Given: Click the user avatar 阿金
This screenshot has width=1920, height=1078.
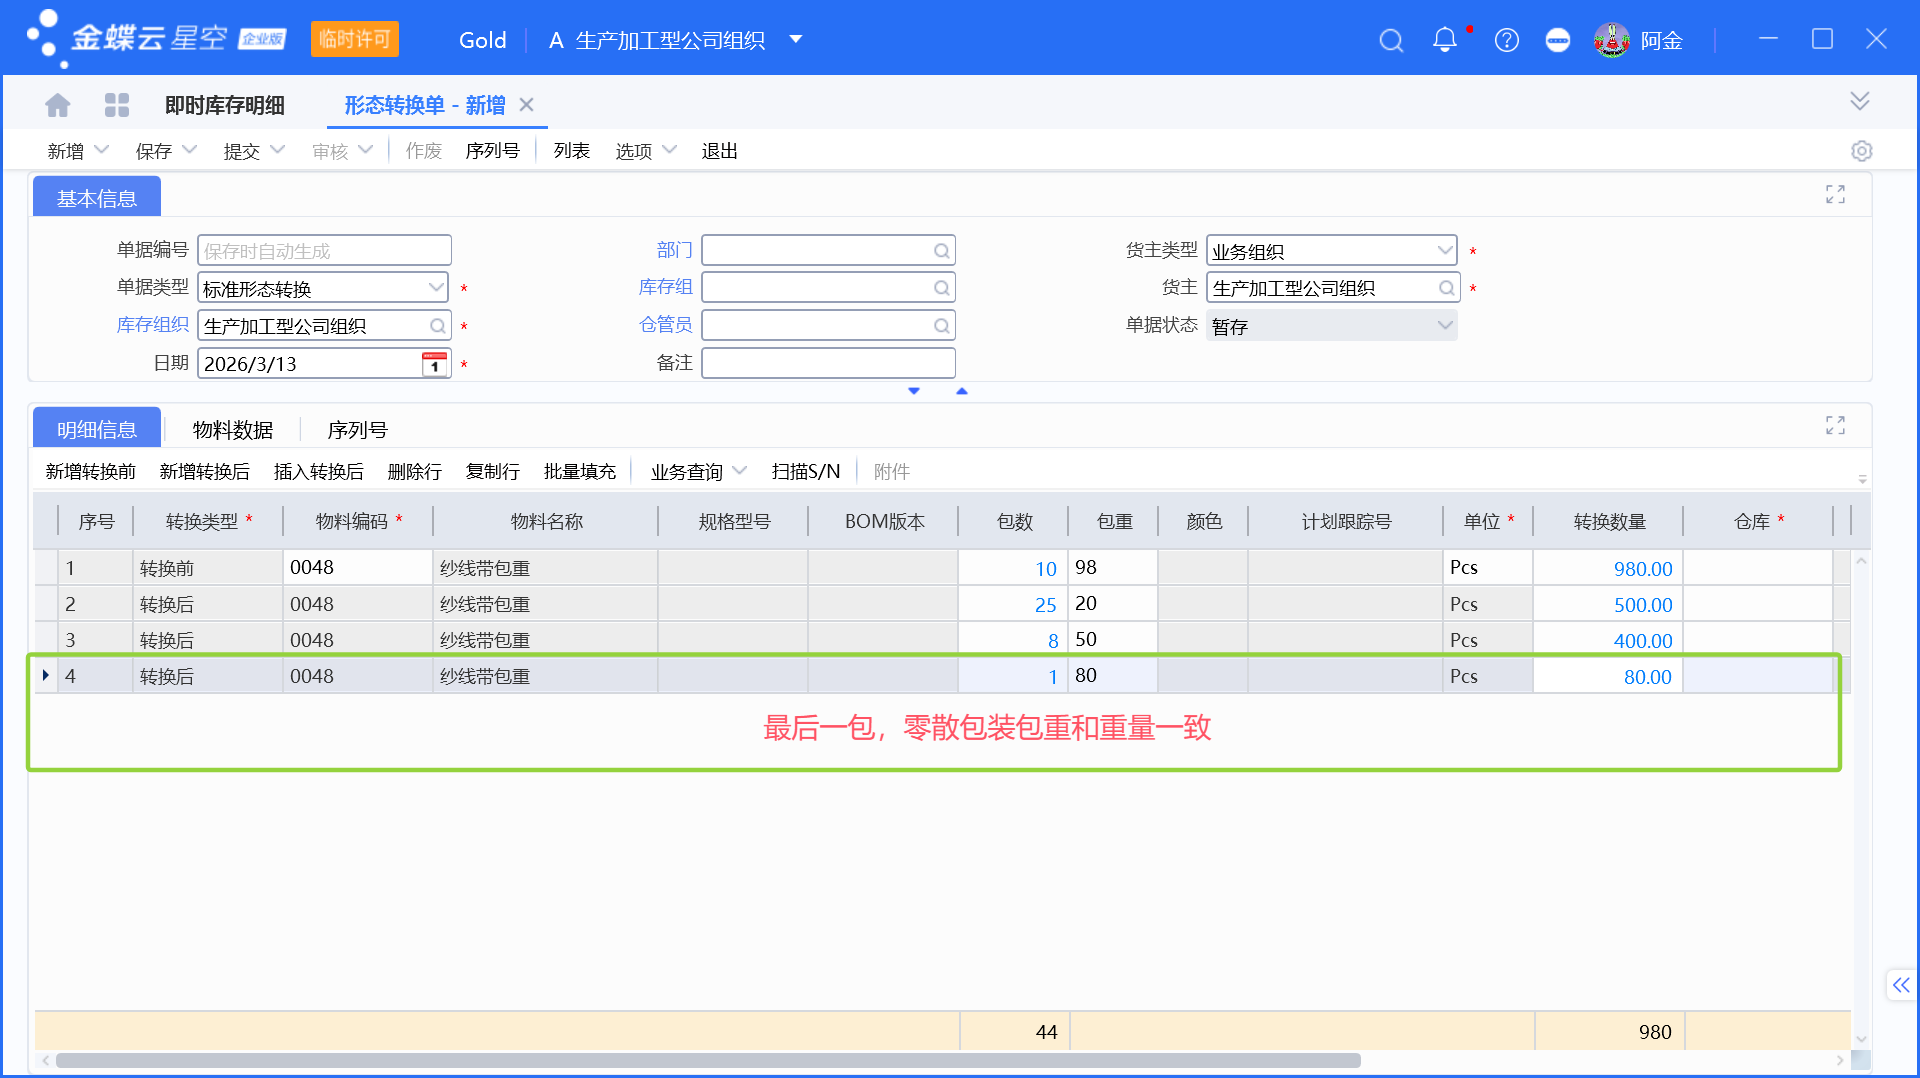Looking at the screenshot, I should click(x=1612, y=40).
